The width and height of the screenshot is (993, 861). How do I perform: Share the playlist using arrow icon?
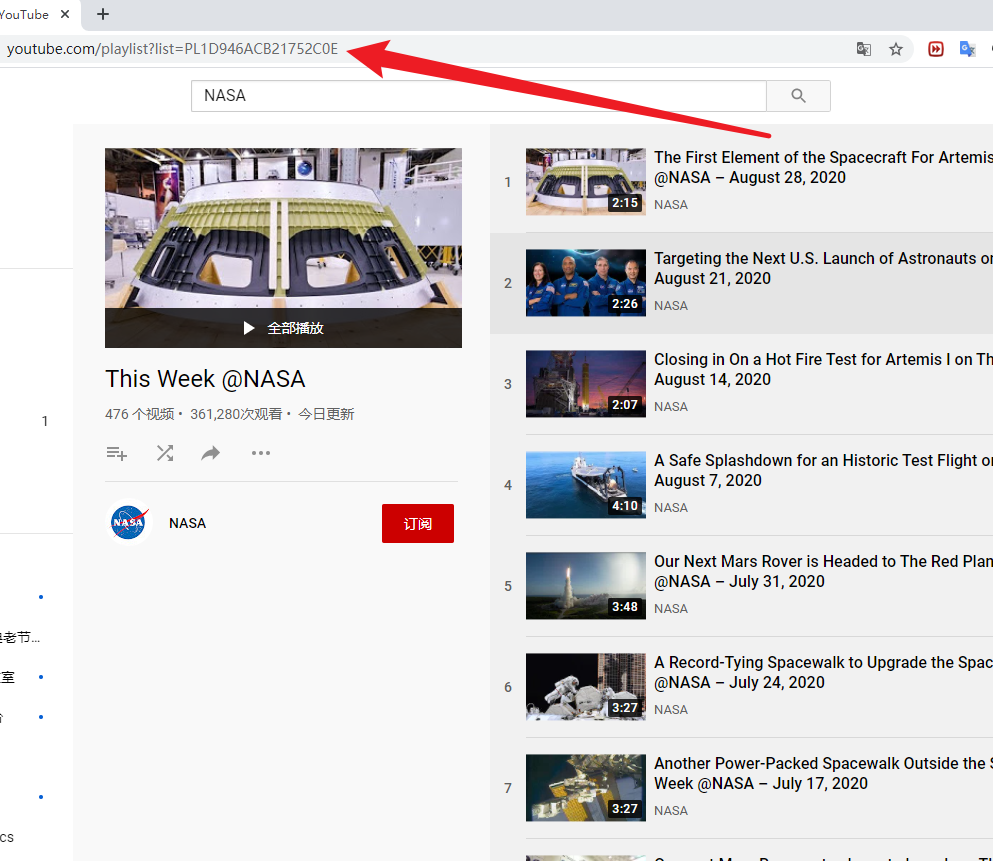(x=211, y=453)
